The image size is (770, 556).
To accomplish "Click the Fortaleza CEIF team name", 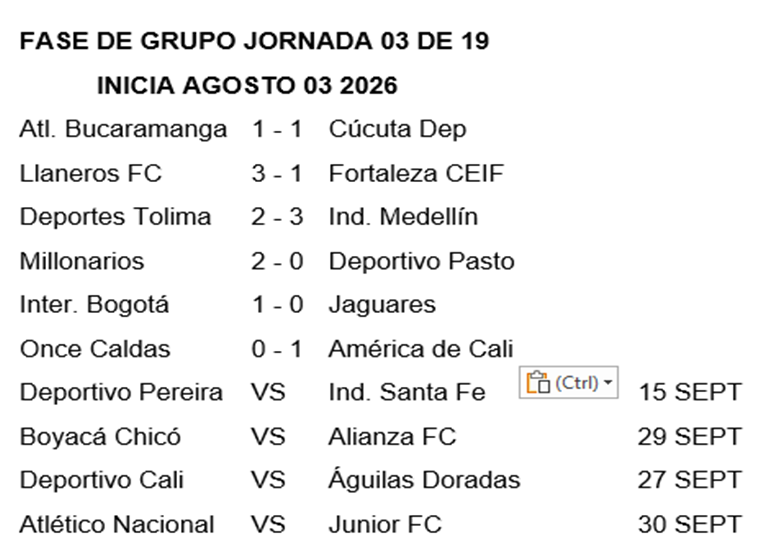I will point(416,173).
